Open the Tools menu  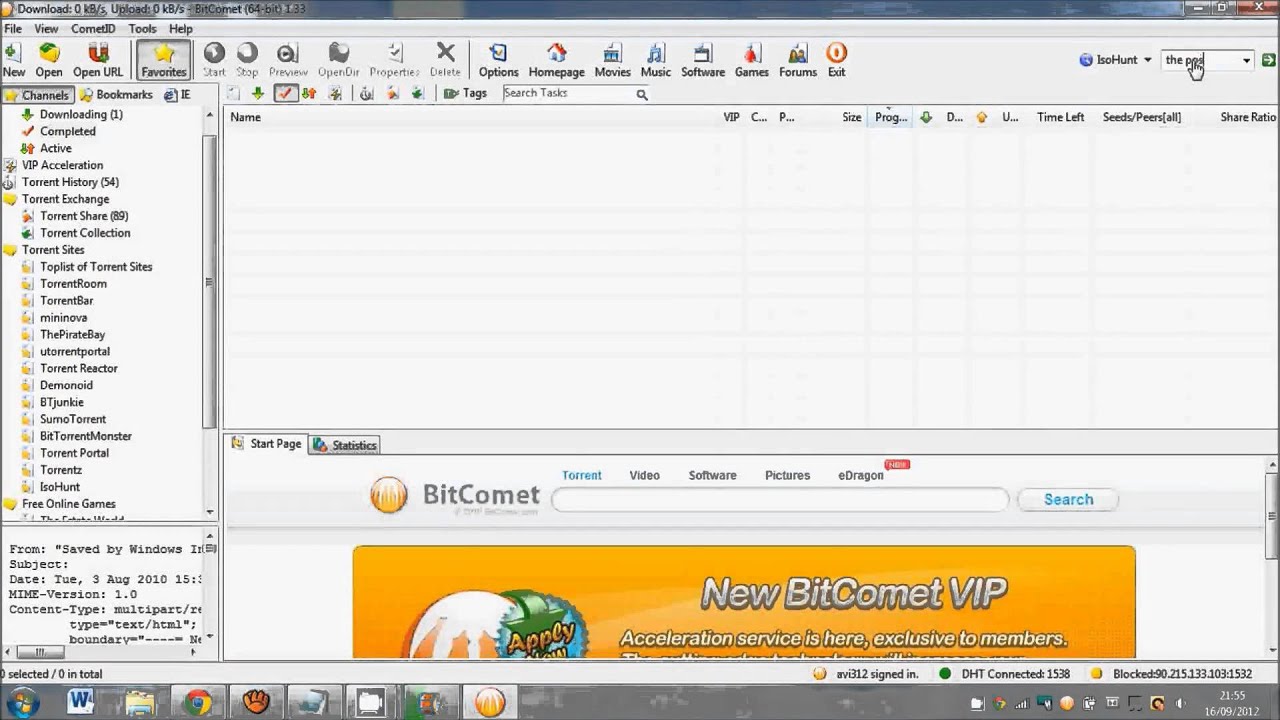(x=142, y=29)
